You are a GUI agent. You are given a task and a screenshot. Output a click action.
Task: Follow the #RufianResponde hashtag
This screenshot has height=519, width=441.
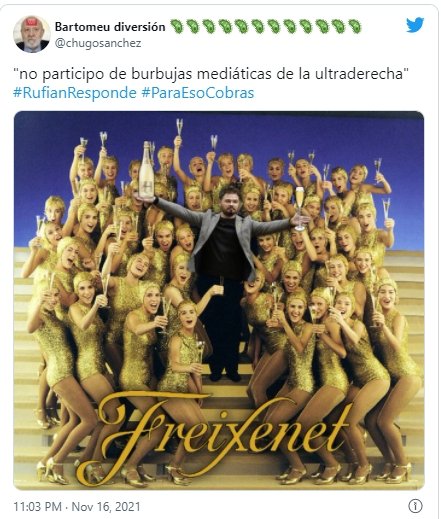(x=75, y=93)
